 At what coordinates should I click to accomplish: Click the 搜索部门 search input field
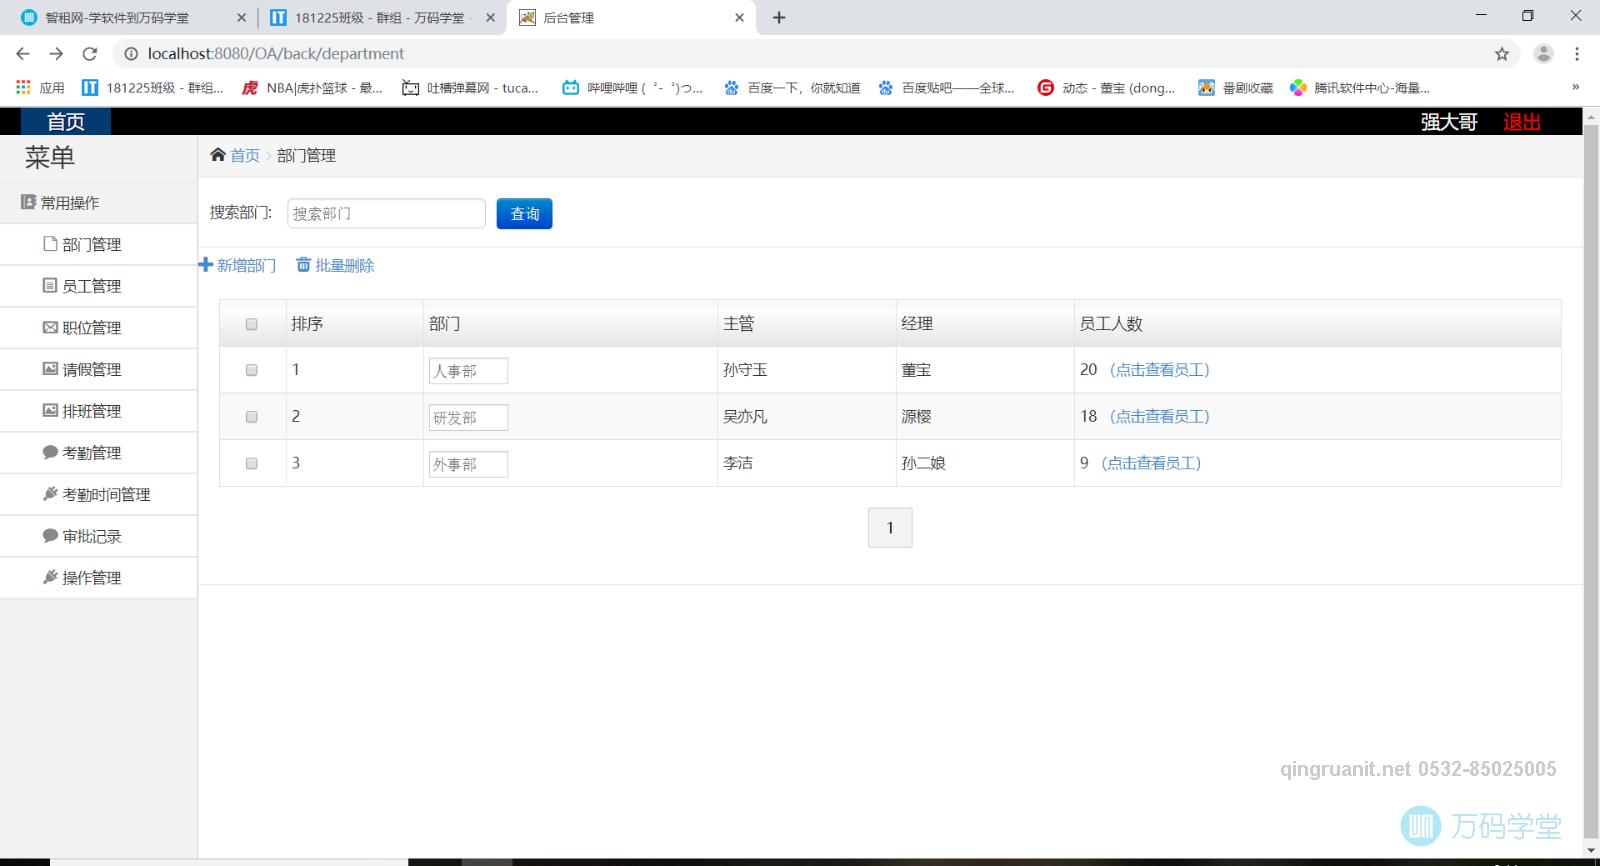386,213
